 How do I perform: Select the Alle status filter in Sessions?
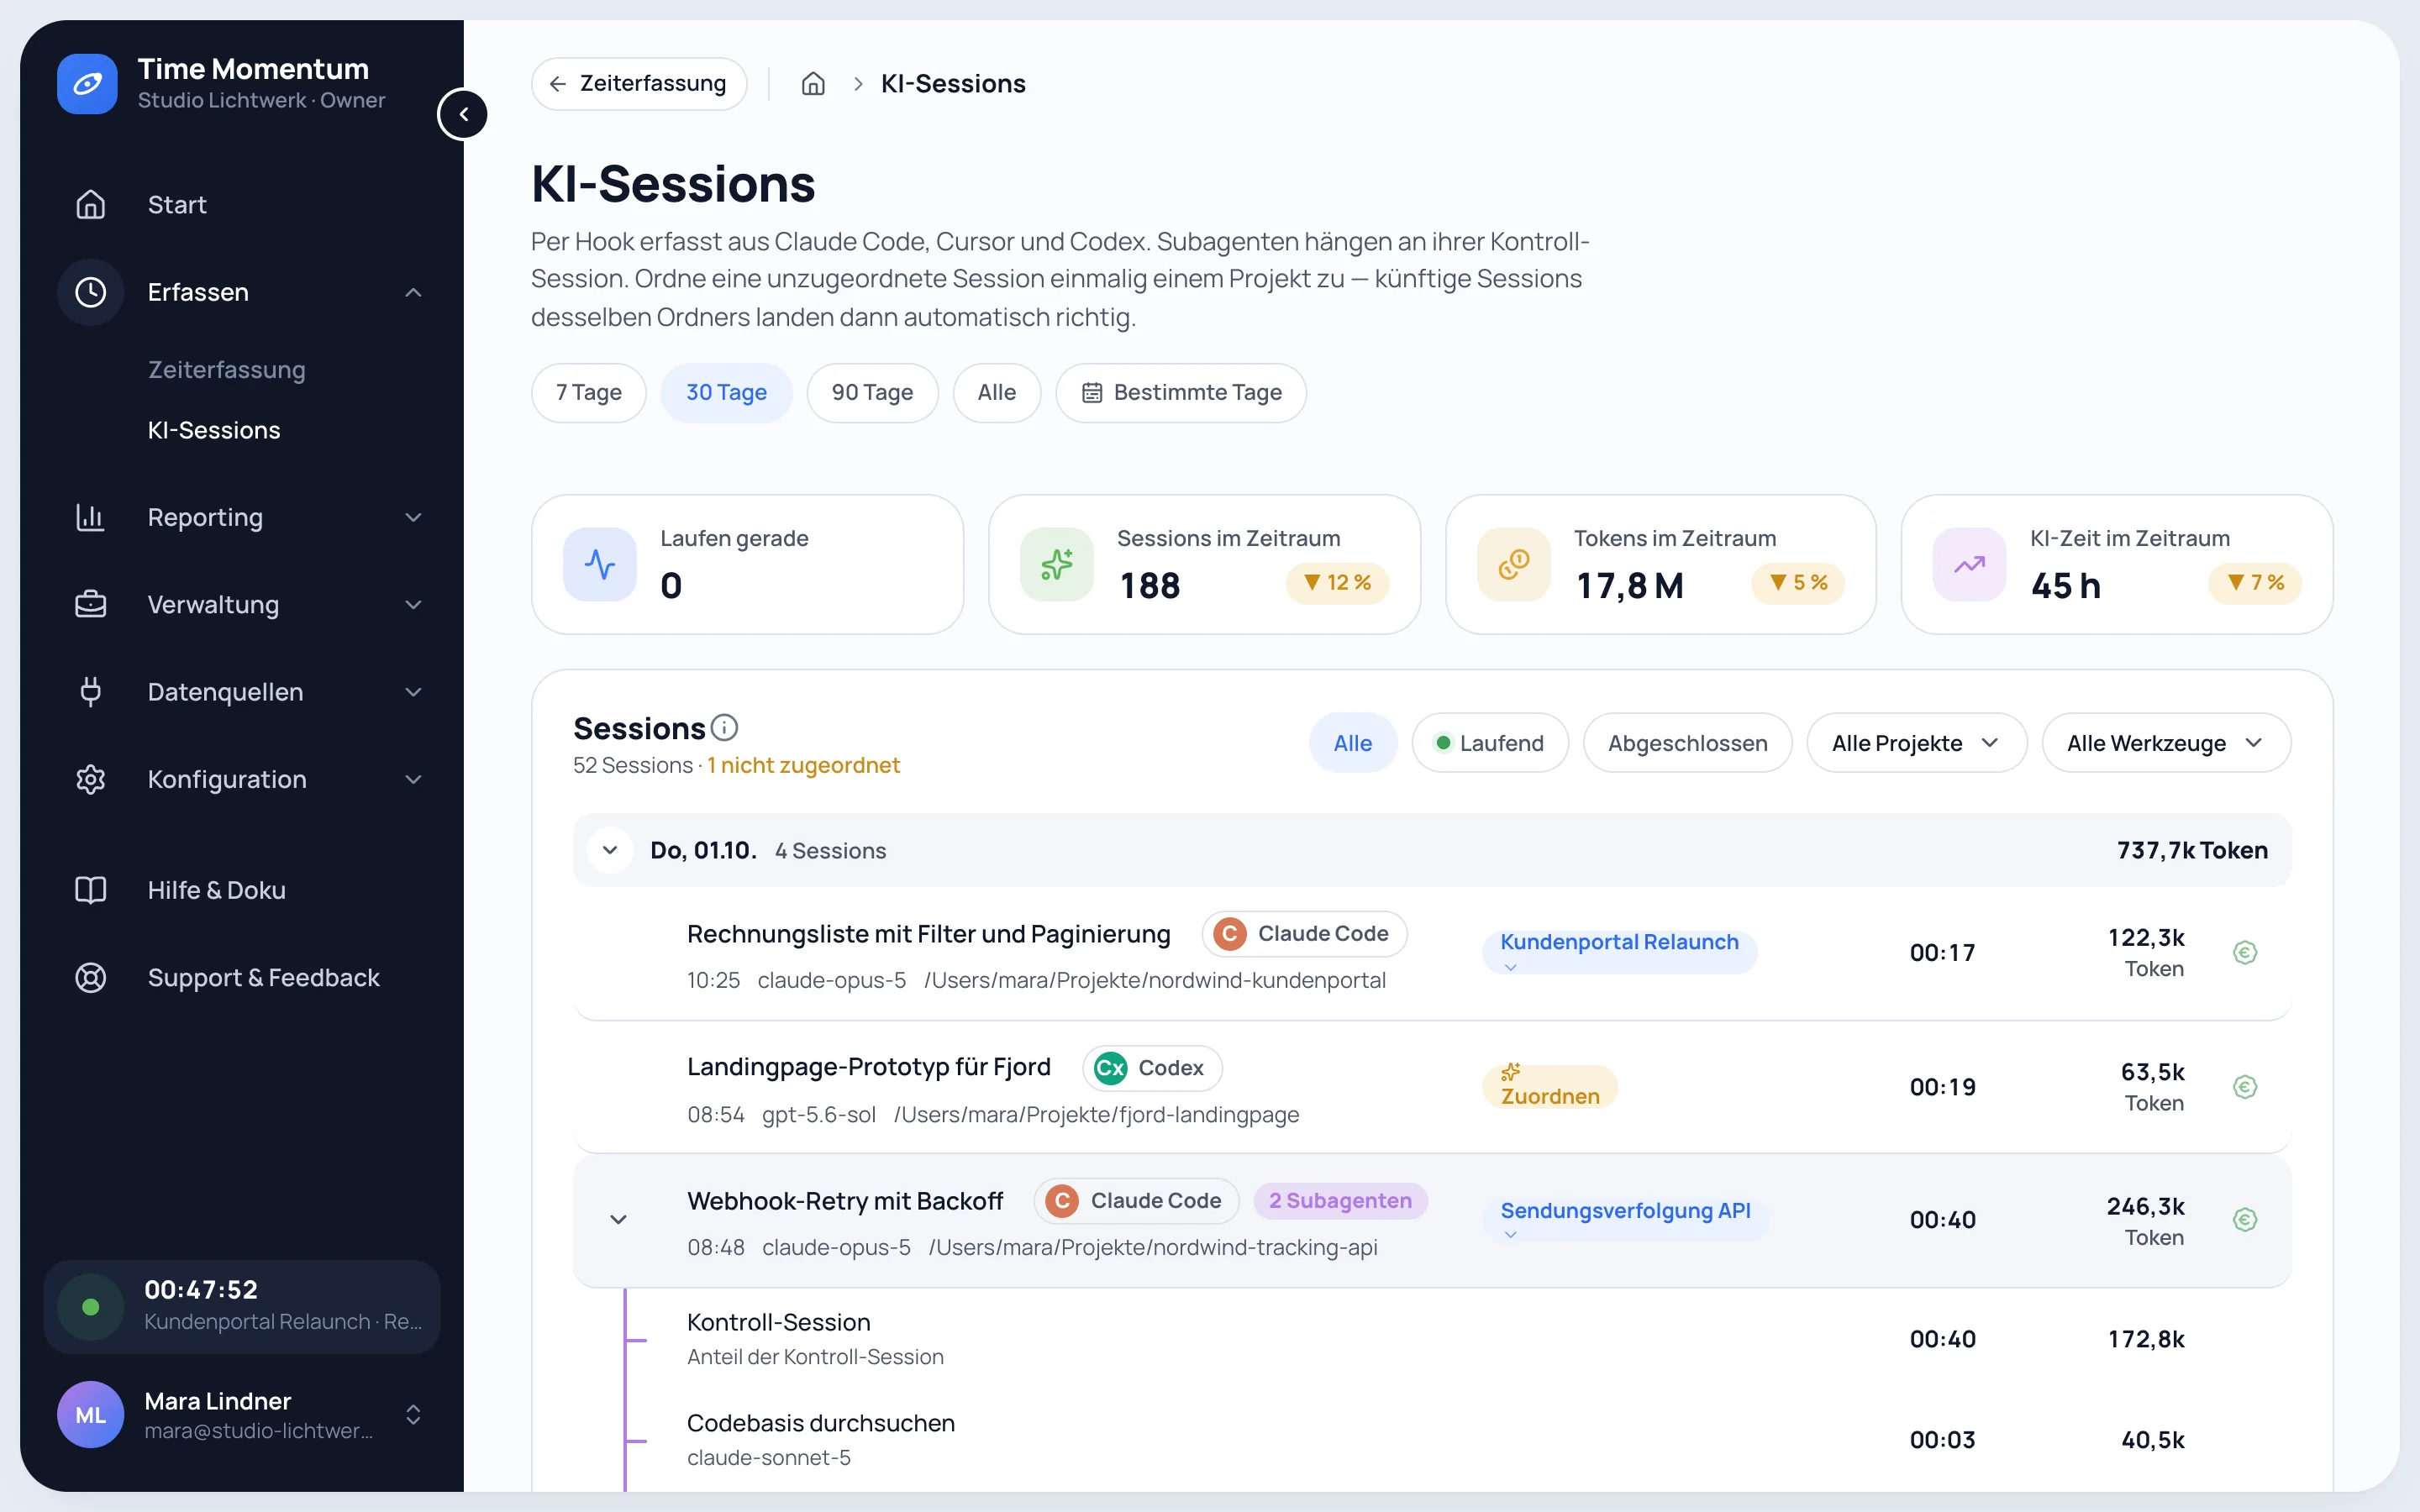(1353, 743)
